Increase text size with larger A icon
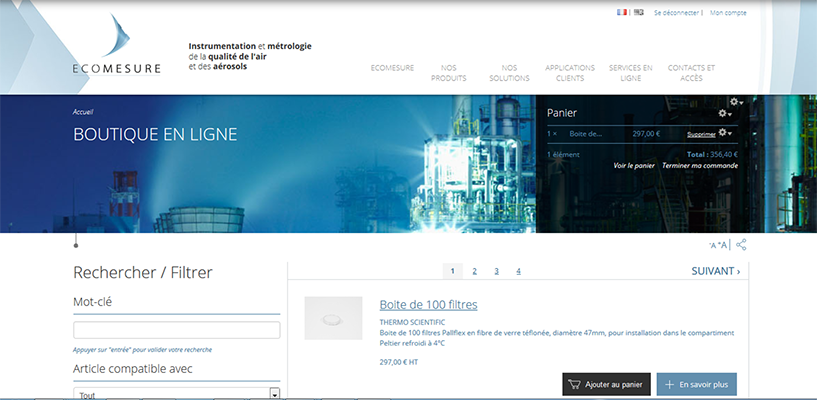Image resolution: width=817 pixels, height=400 pixels. (x=723, y=245)
